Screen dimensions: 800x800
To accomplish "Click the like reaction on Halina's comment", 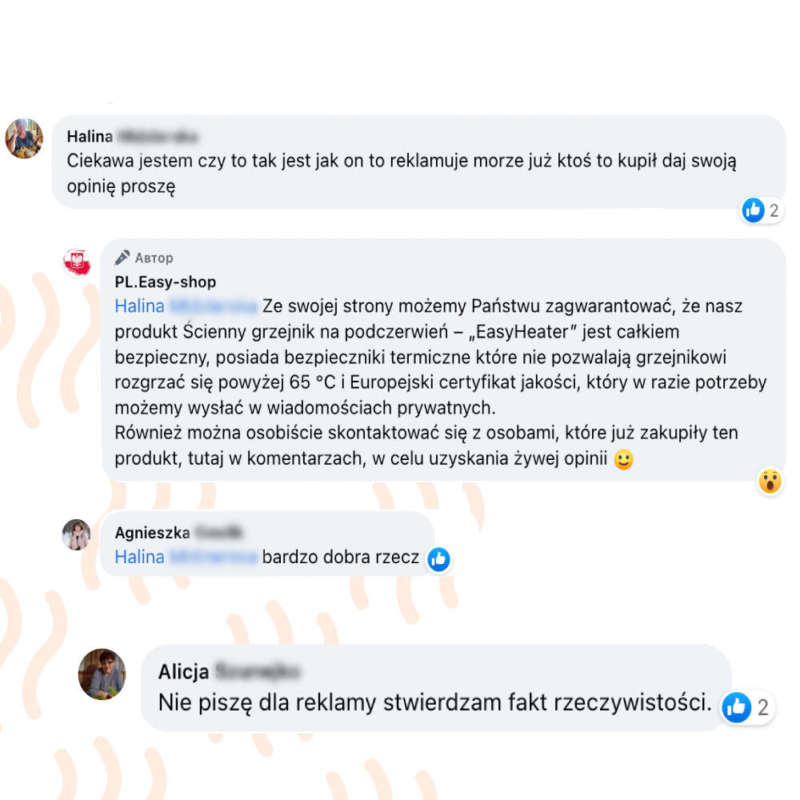I will tap(753, 210).
